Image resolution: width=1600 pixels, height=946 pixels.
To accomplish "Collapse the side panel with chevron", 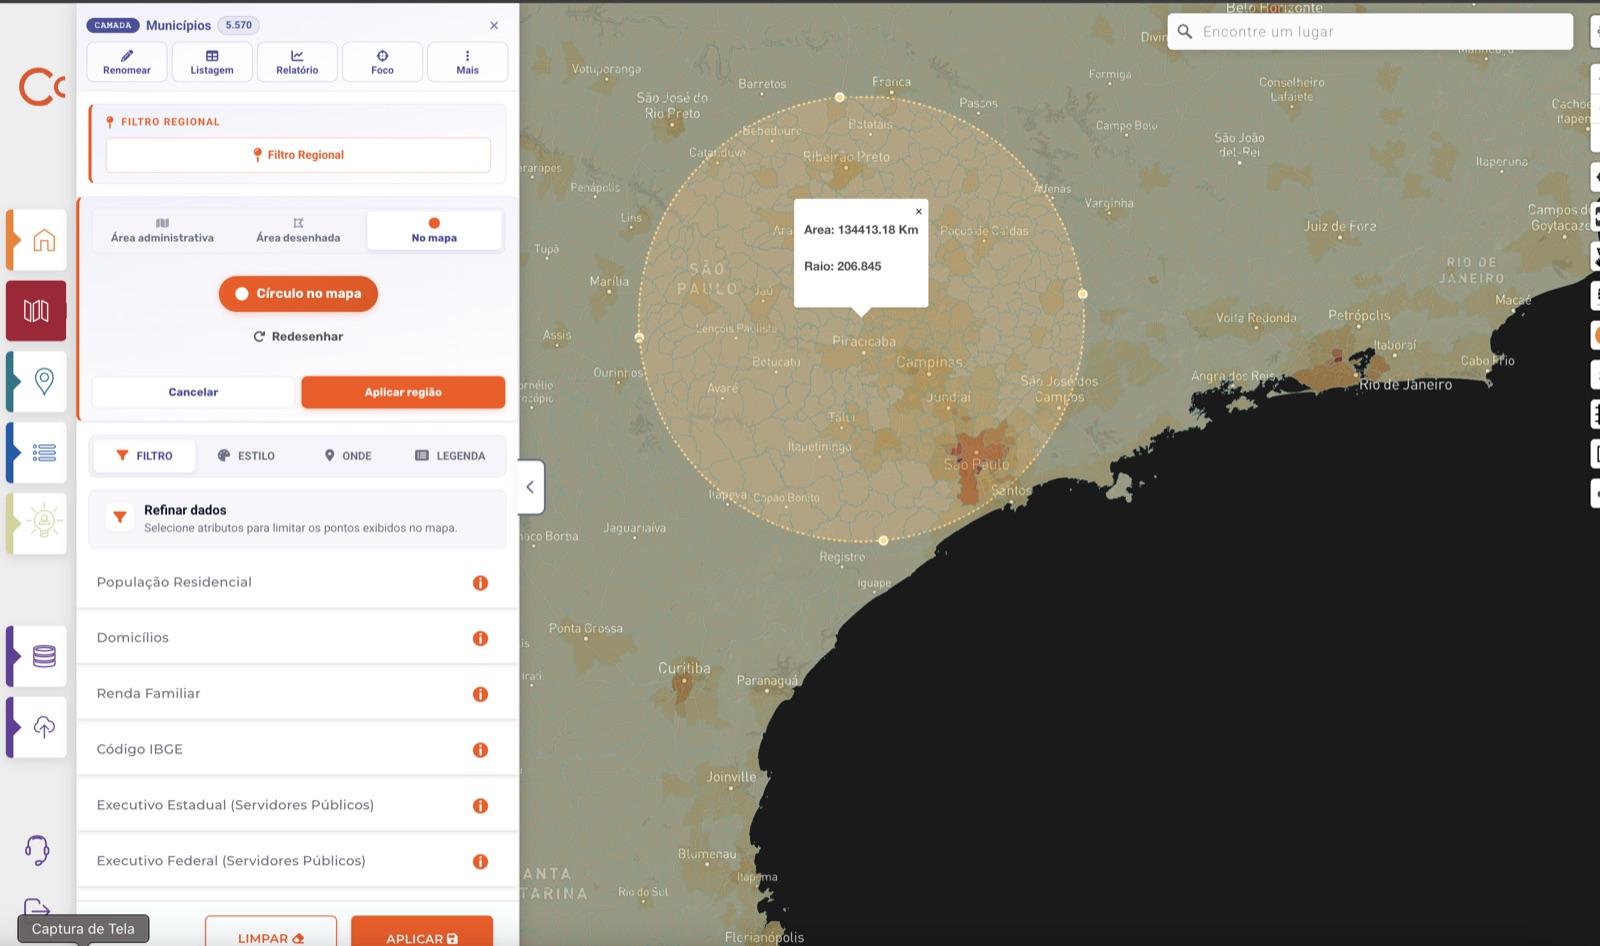I will [530, 487].
